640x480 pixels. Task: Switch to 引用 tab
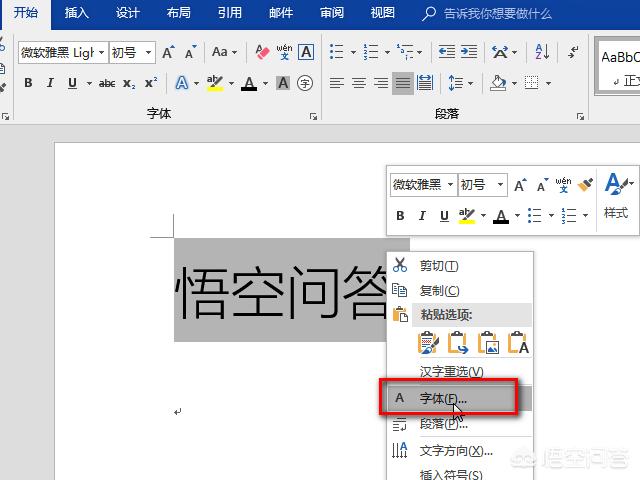click(230, 13)
